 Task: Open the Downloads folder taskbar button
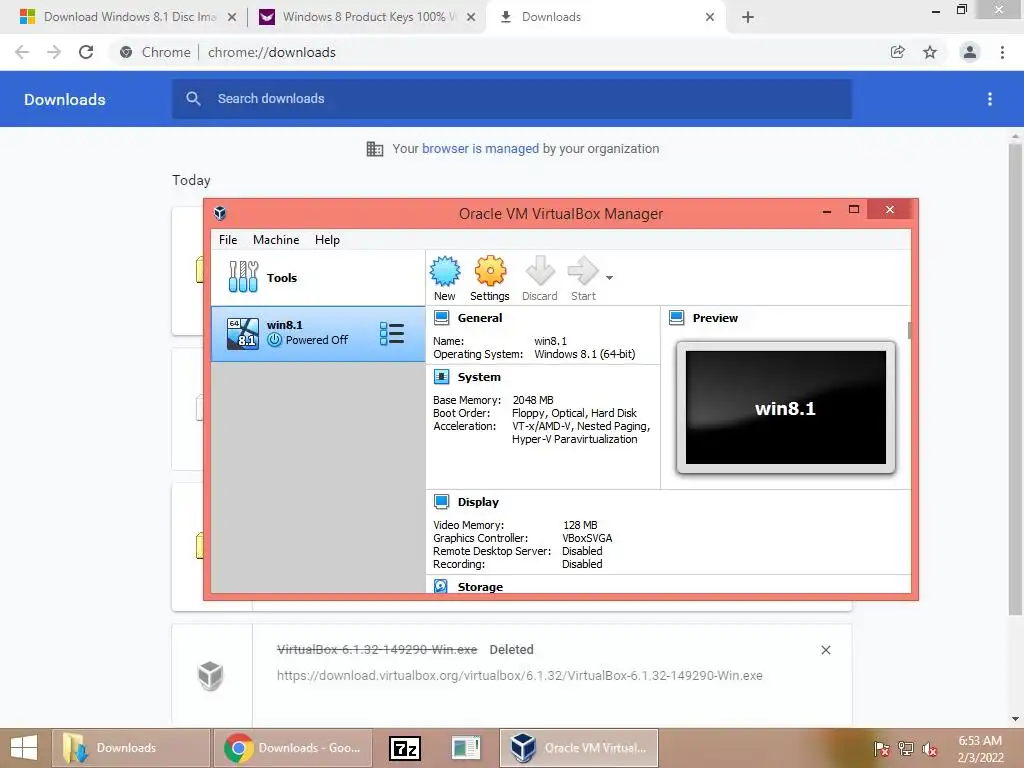[131, 748]
